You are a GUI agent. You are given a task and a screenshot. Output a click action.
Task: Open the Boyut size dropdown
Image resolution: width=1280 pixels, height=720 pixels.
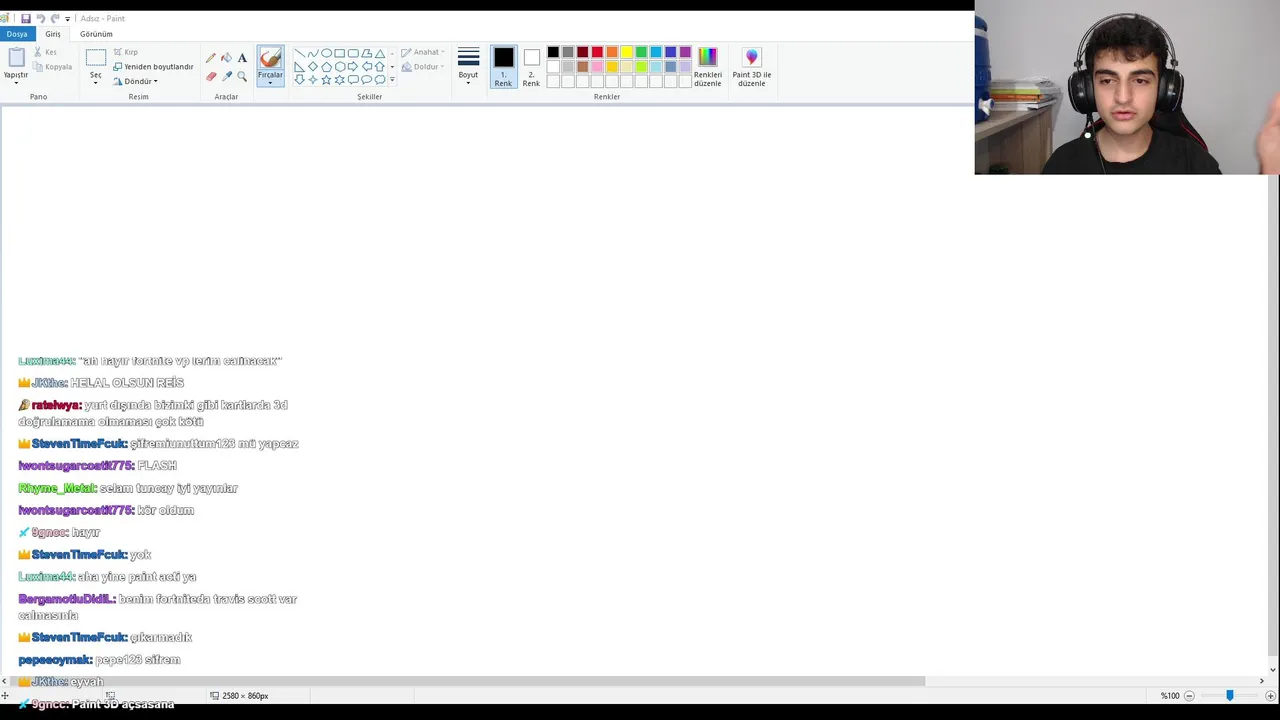tap(468, 67)
